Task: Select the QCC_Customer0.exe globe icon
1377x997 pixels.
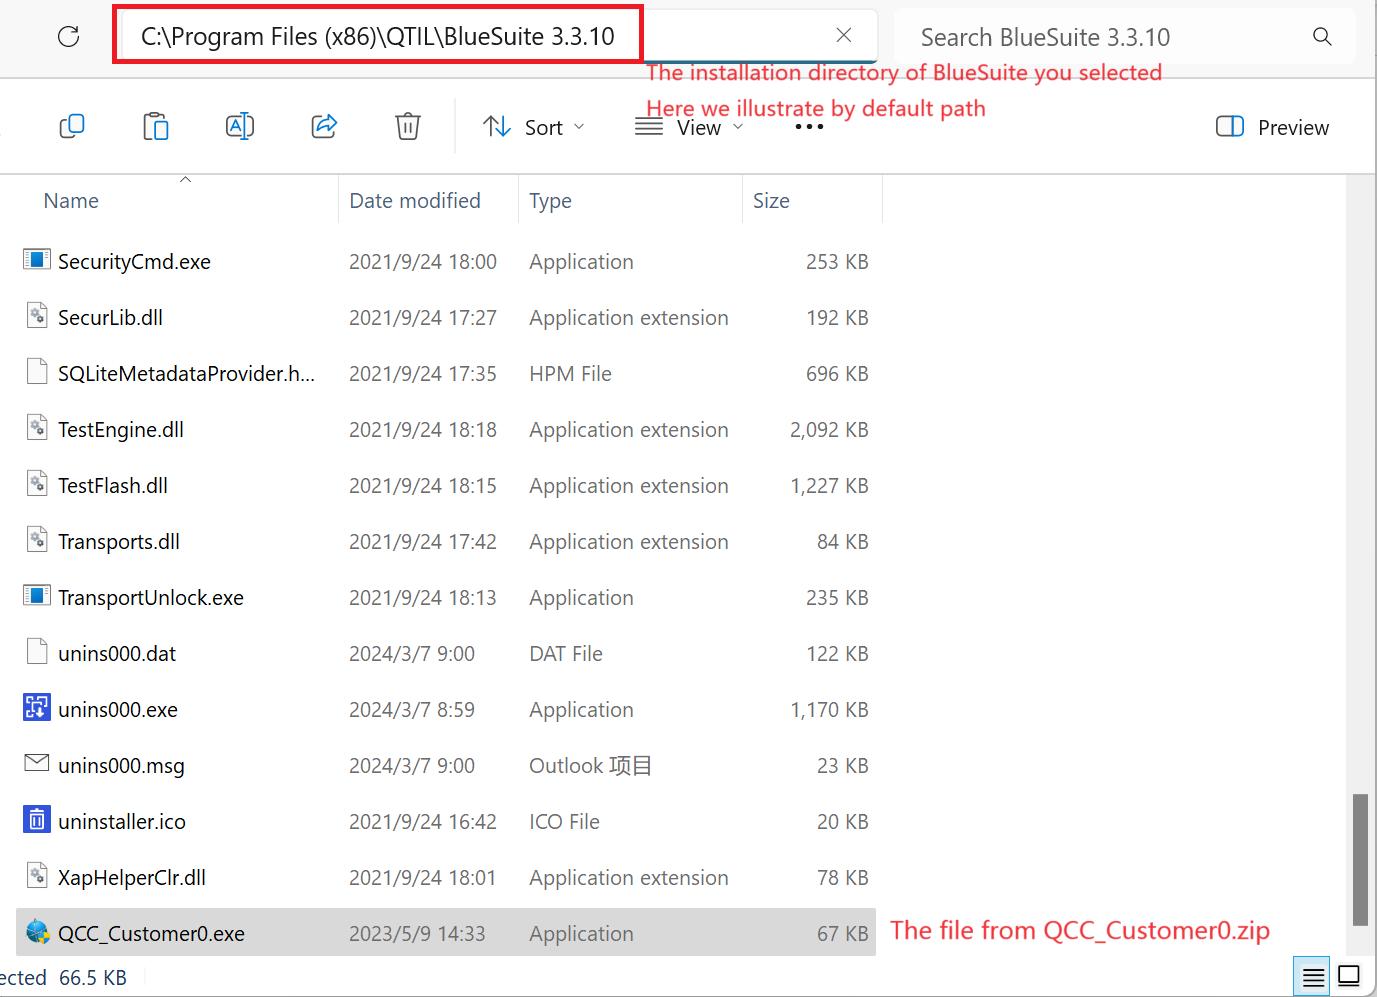Action: pos(38,932)
